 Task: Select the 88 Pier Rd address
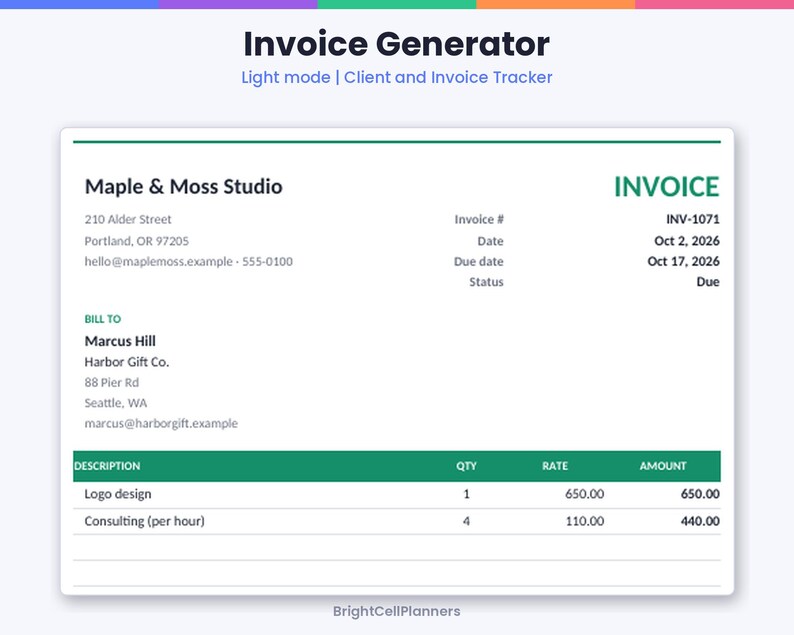coord(111,383)
